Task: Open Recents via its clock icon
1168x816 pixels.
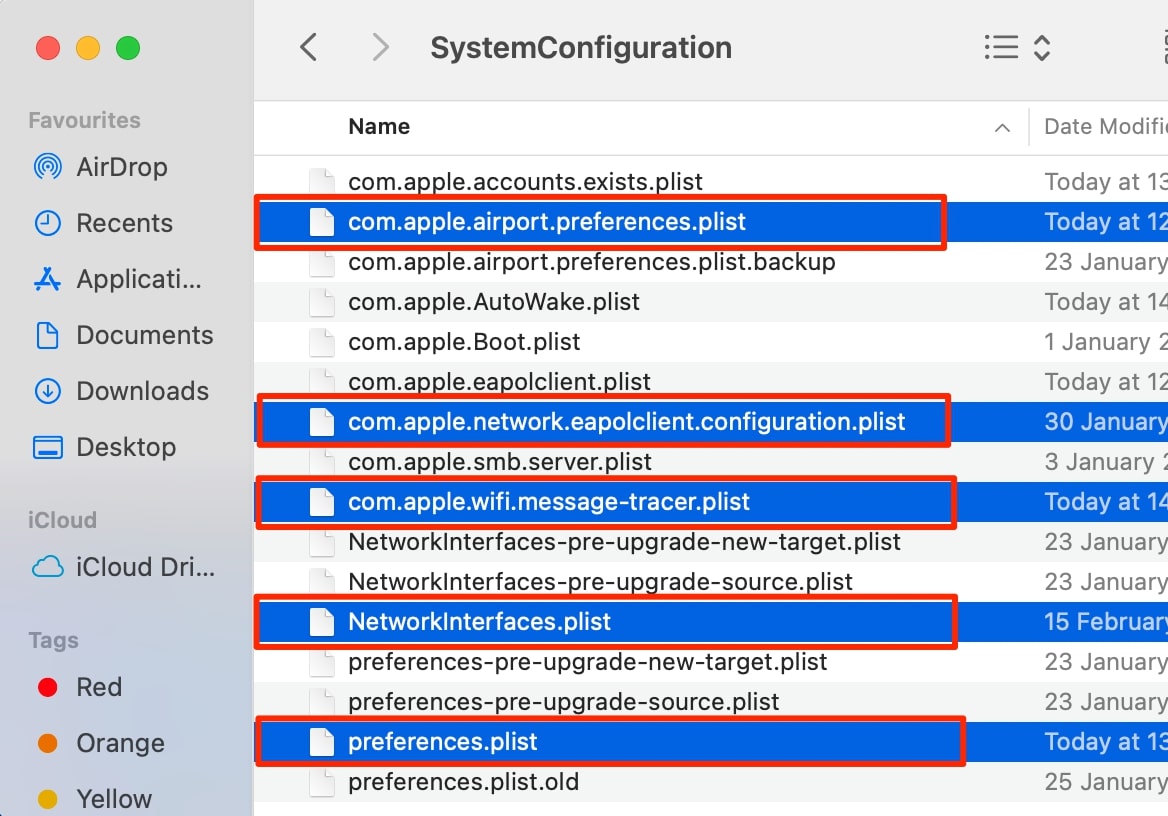Action: [48, 223]
